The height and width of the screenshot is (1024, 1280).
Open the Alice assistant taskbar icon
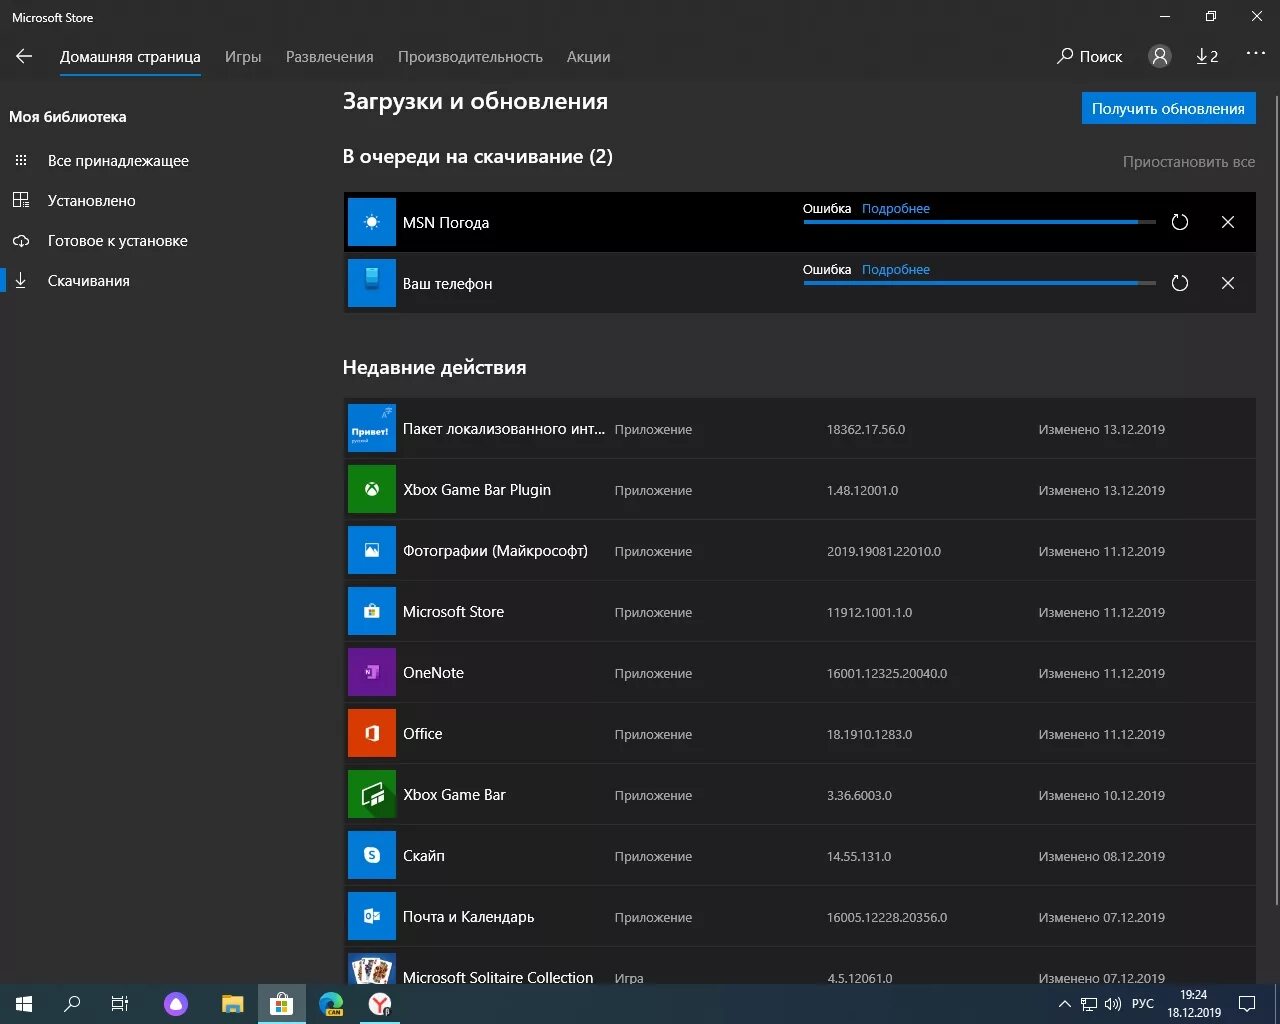(x=176, y=1004)
